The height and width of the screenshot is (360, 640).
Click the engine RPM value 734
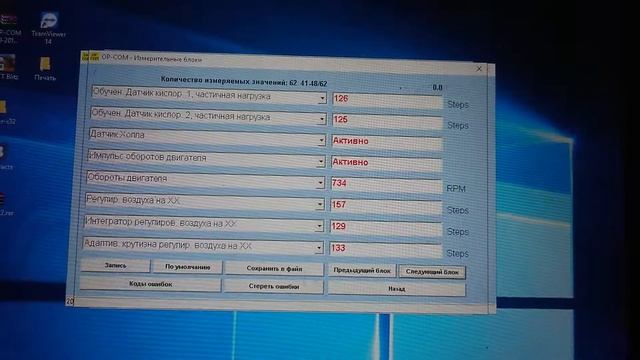pos(386,185)
